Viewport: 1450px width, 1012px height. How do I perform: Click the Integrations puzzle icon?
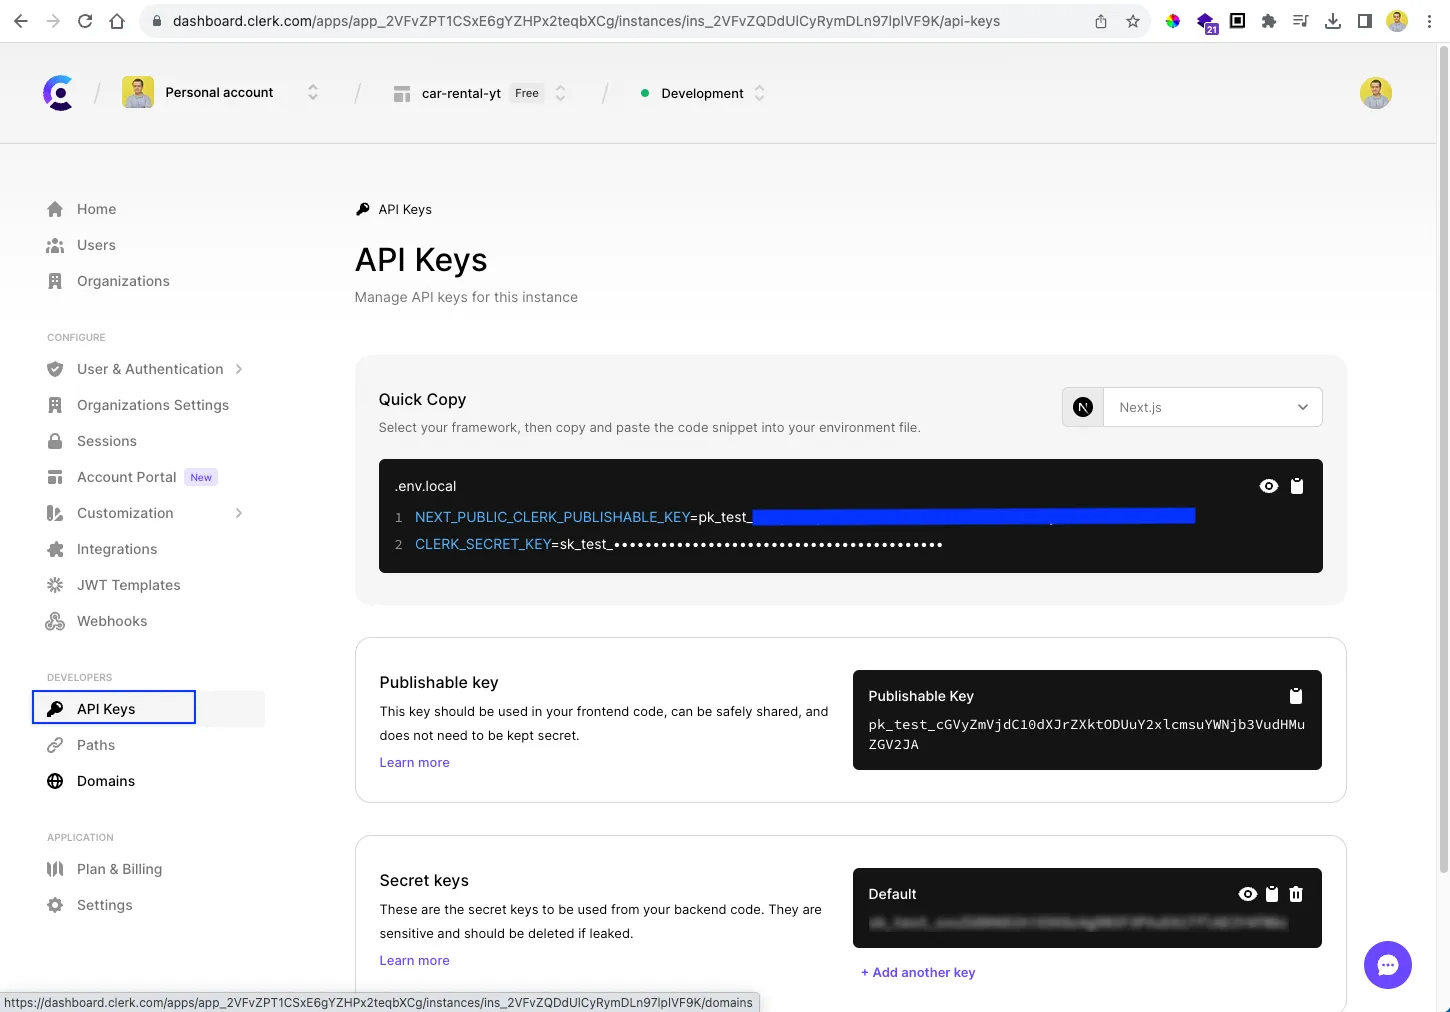[x=55, y=549]
